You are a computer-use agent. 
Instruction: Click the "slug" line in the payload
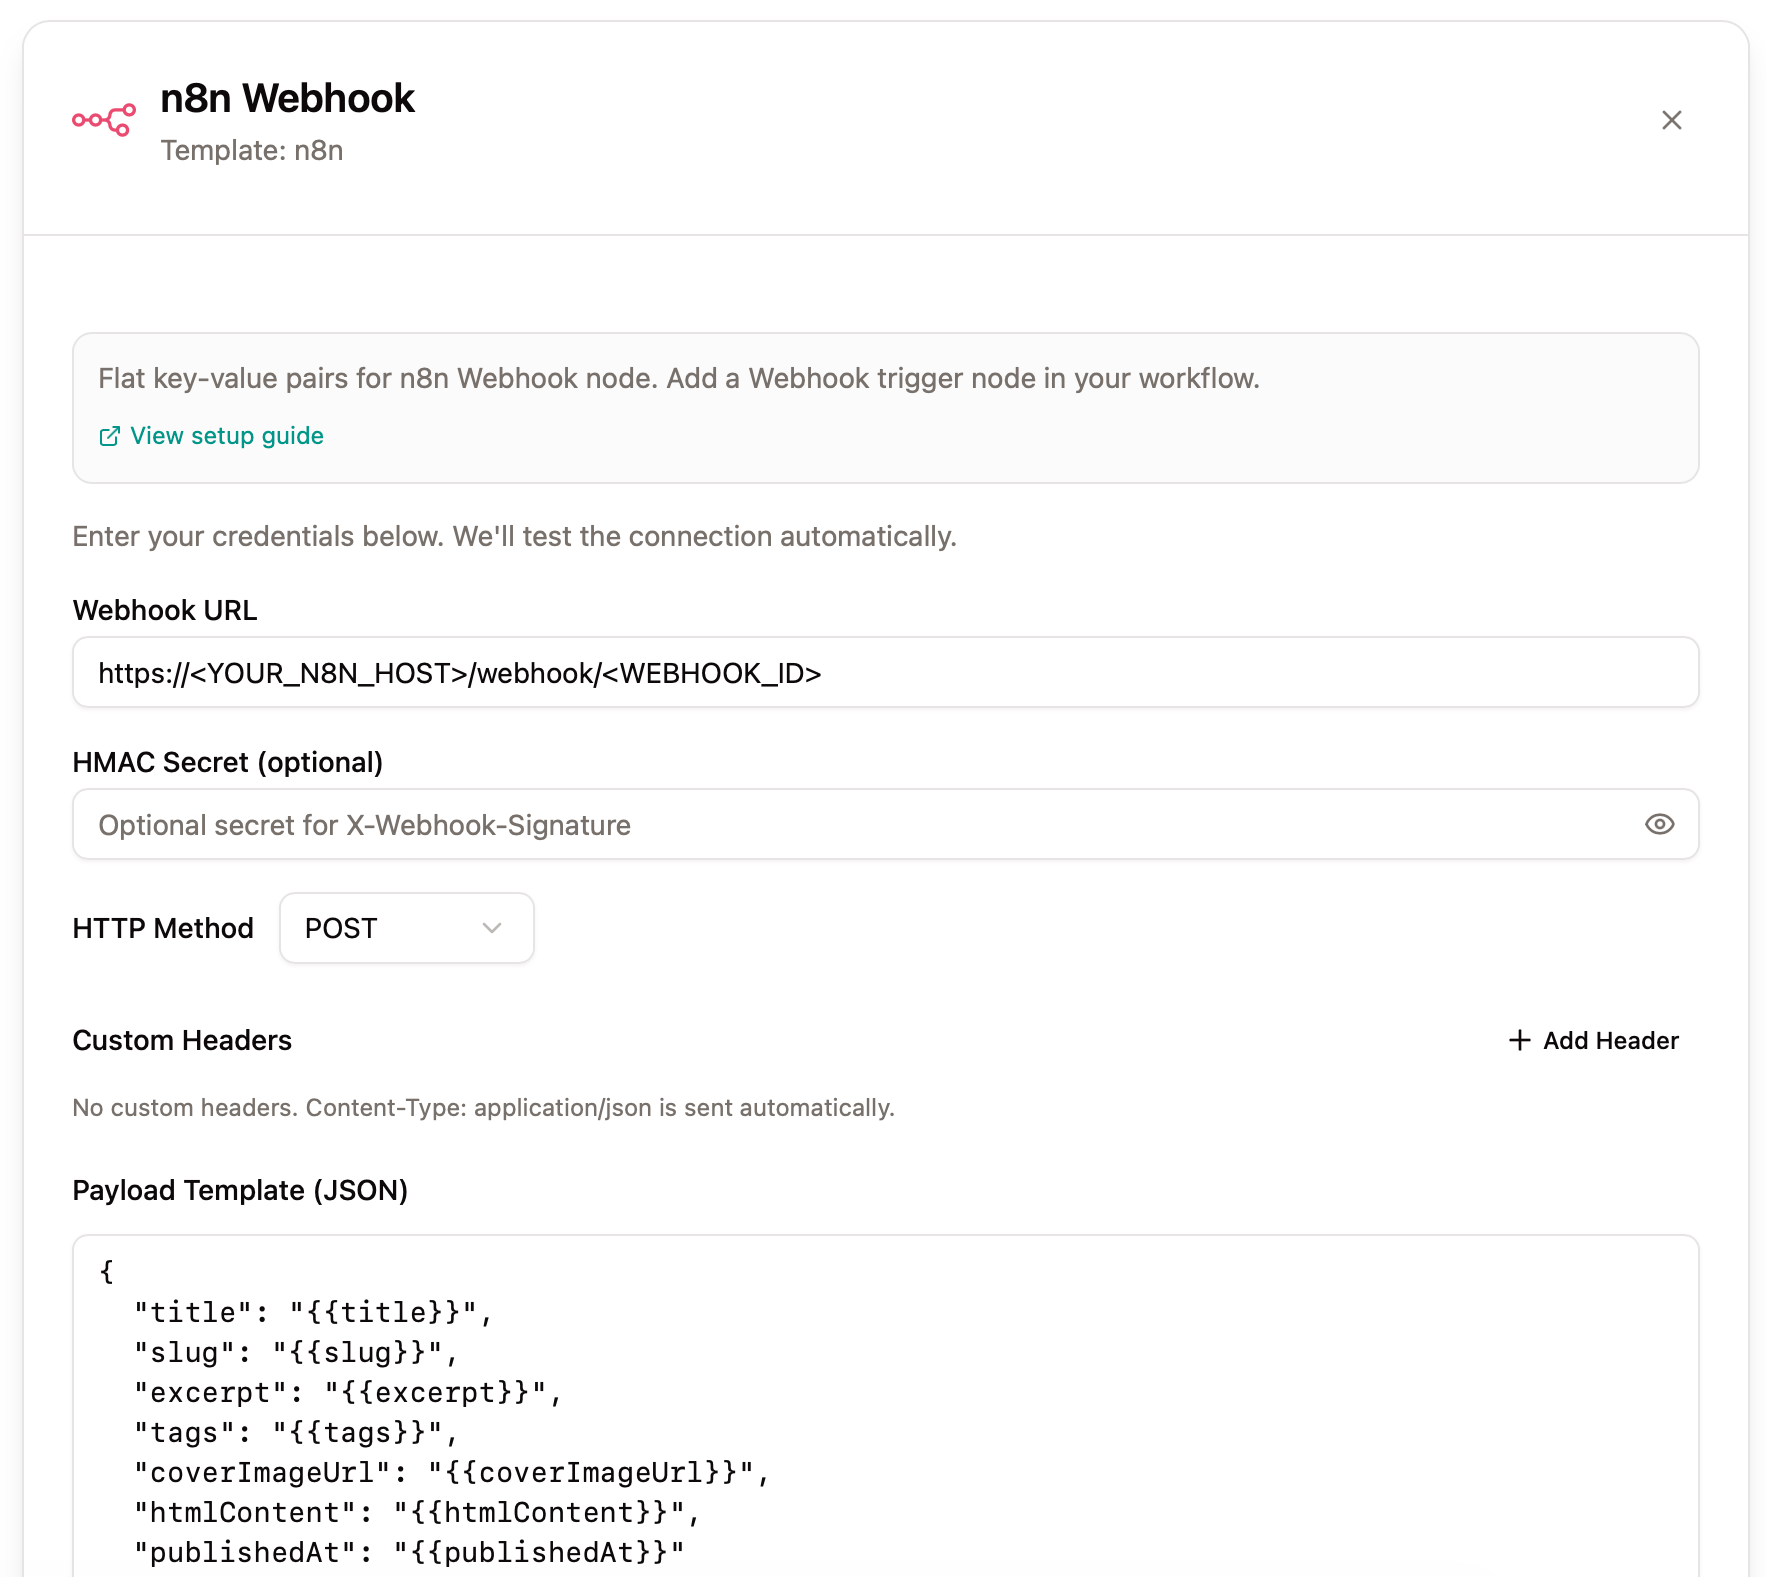coord(297,1353)
